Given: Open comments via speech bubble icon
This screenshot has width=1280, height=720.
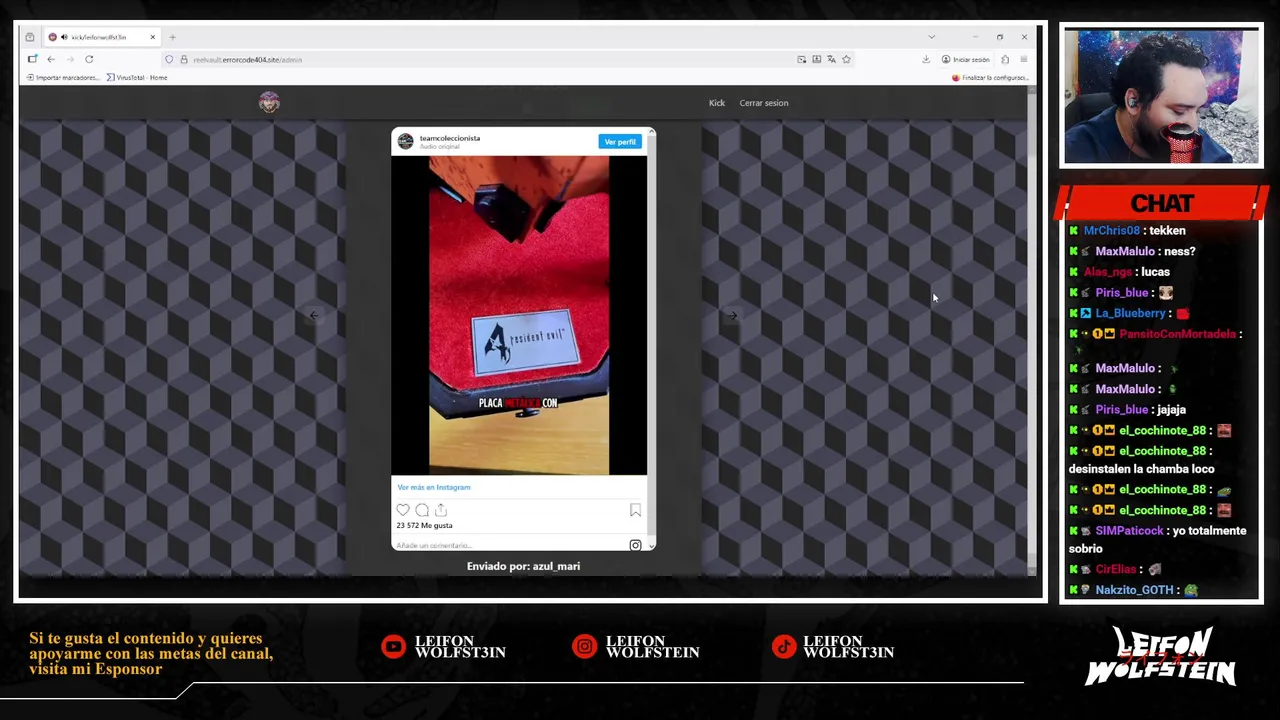Looking at the screenshot, I should 422,511.
